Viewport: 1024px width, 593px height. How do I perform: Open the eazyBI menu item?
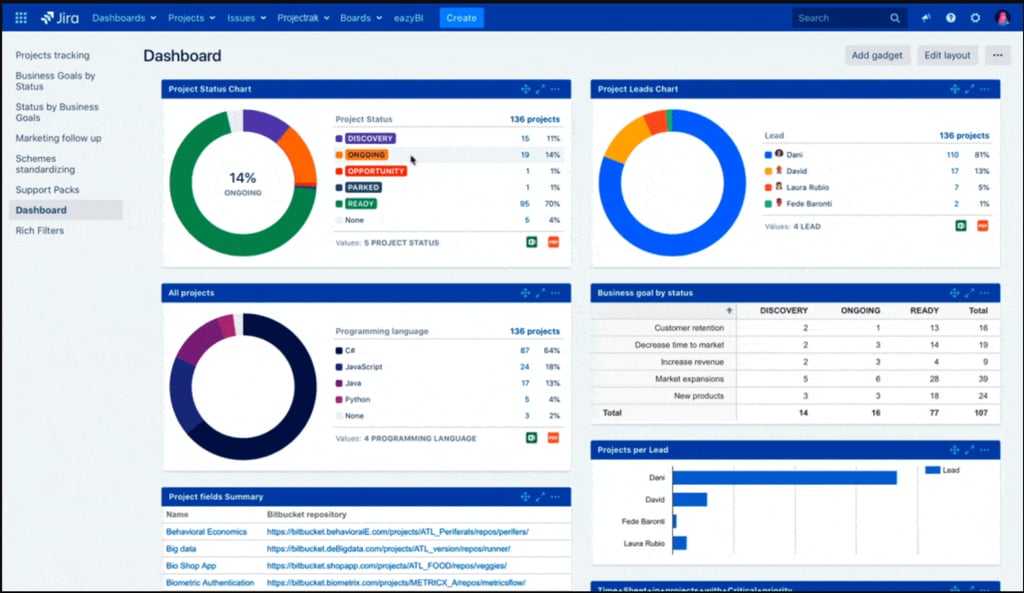point(410,17)
